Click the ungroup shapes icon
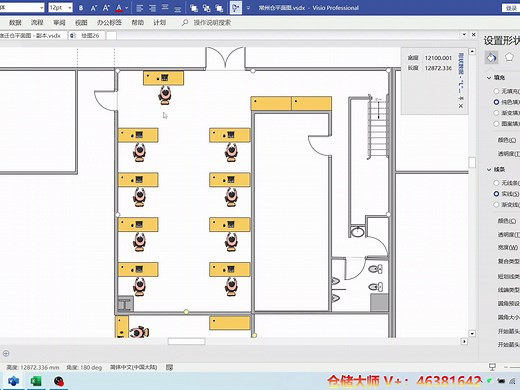This screenshot has width=520, height=390. pos(206,8)
